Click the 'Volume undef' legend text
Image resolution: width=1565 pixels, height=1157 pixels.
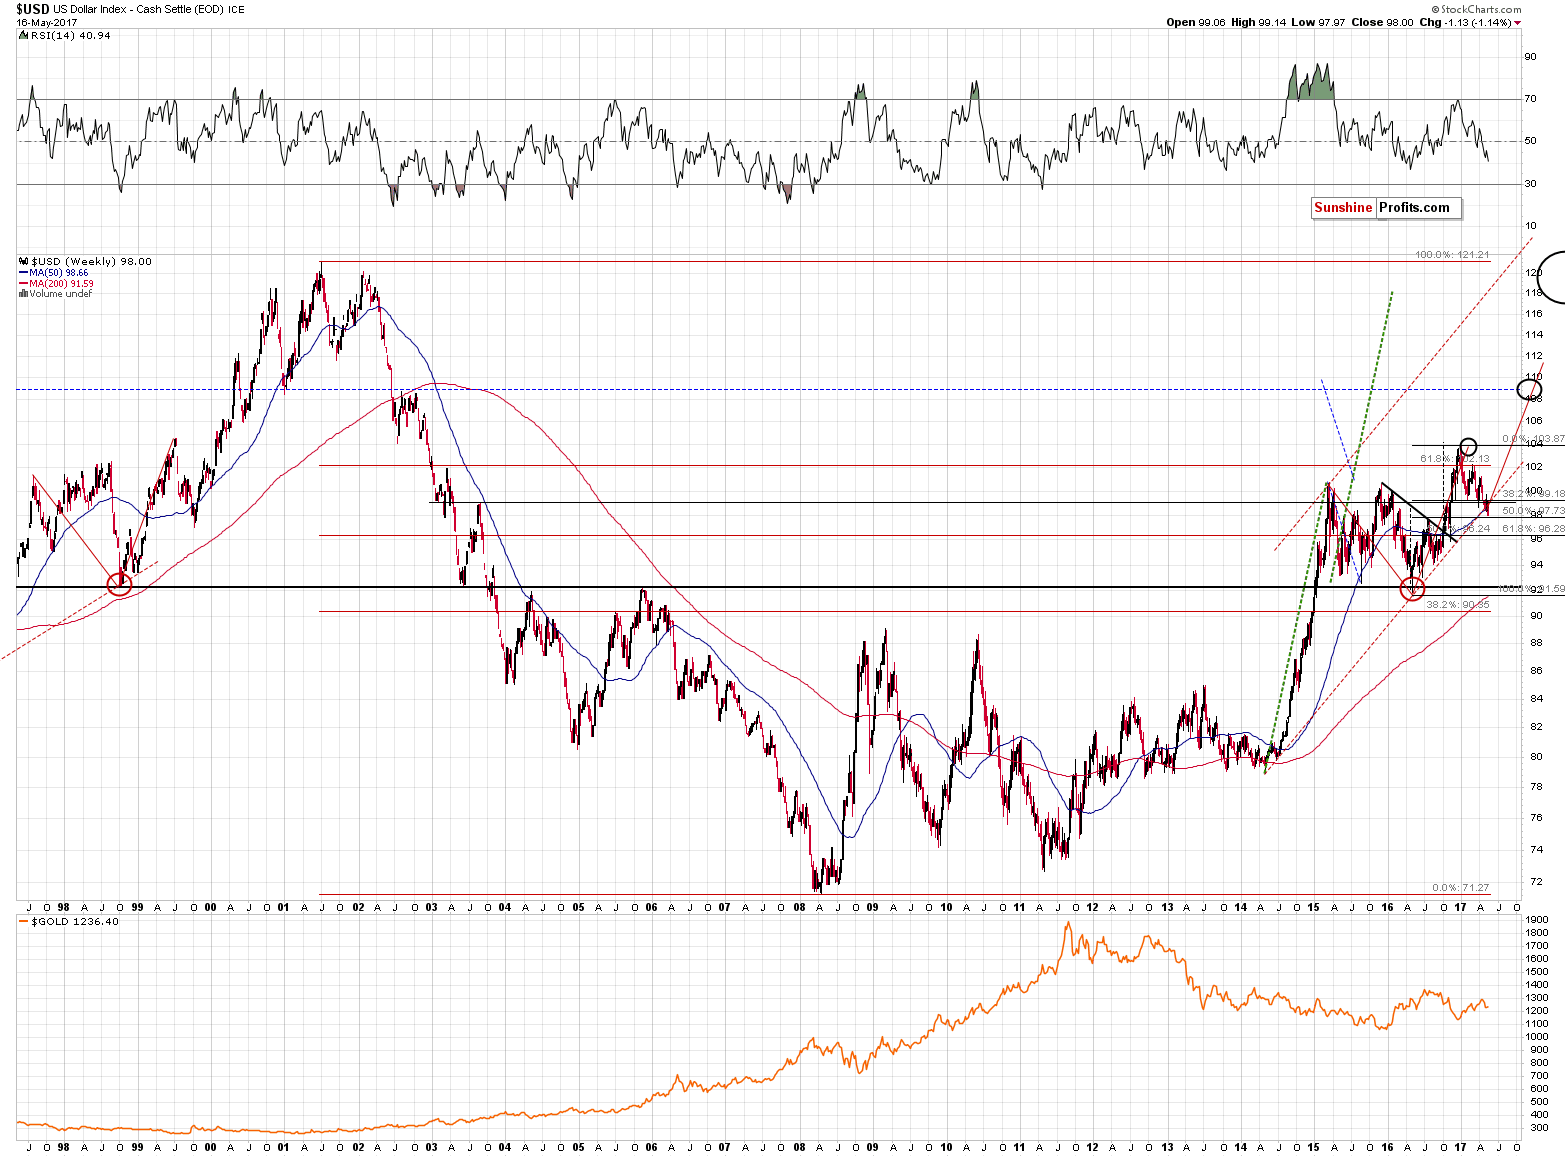[61, 294]
